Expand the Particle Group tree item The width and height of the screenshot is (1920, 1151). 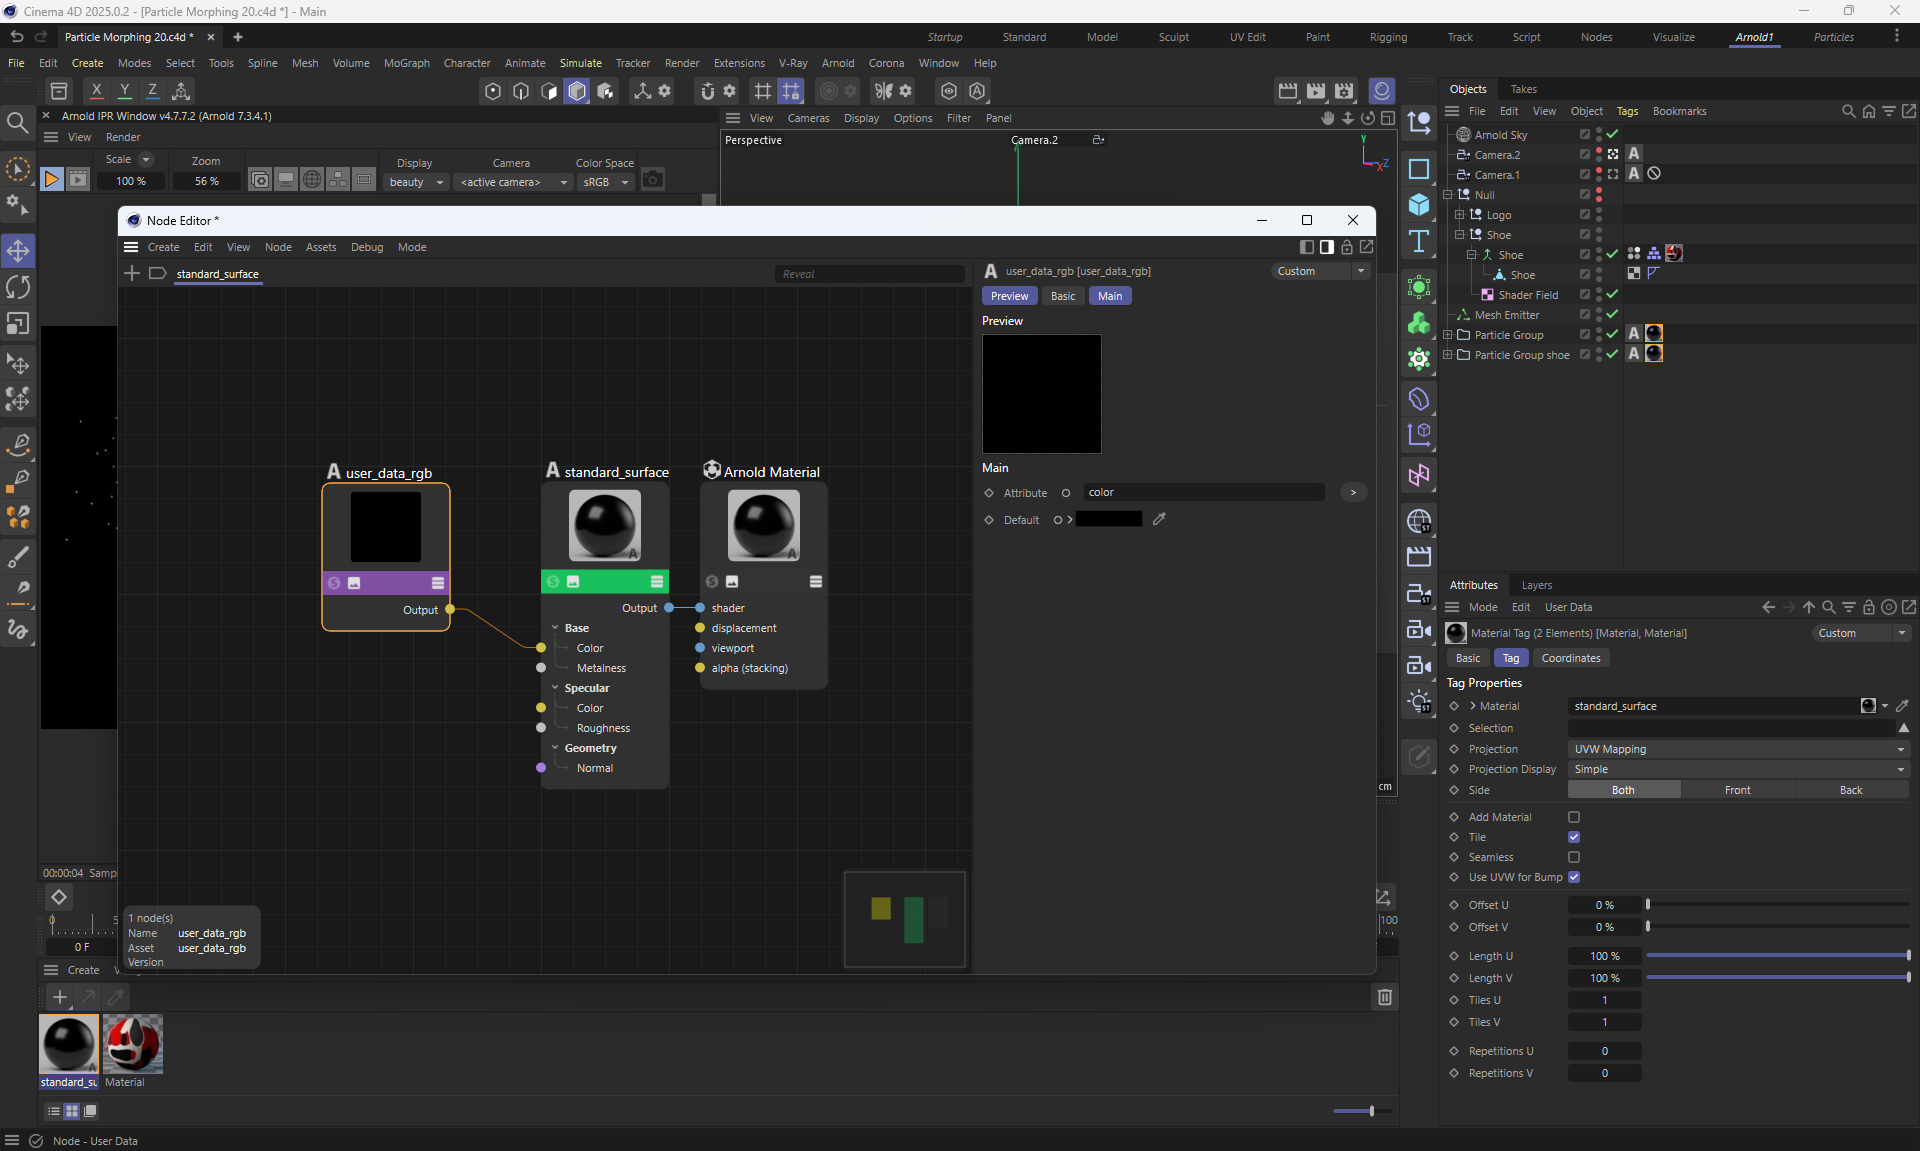[1448, 335]
